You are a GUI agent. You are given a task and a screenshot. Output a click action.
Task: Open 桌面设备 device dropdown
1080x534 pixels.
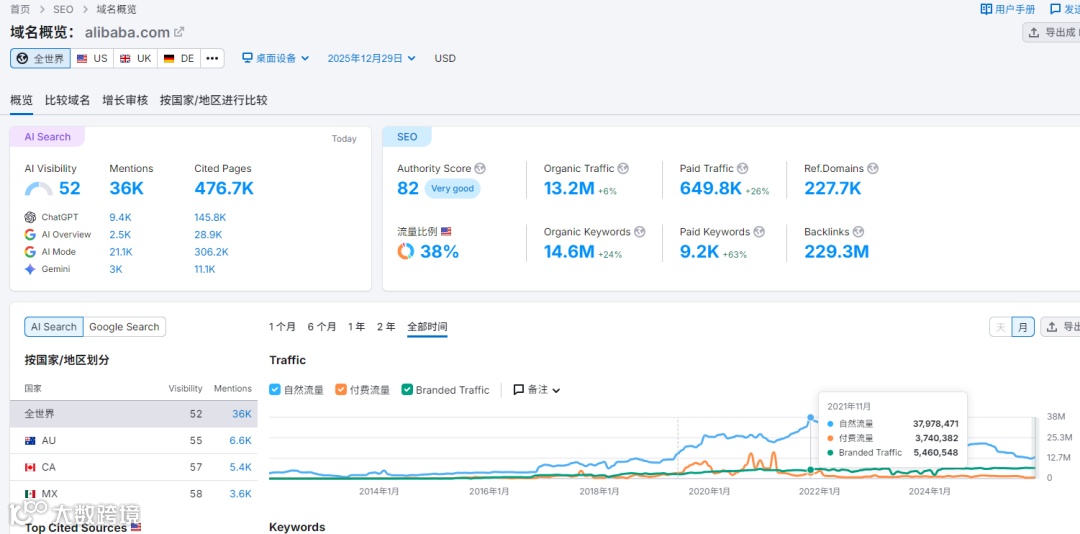click(x=276, y=59)
